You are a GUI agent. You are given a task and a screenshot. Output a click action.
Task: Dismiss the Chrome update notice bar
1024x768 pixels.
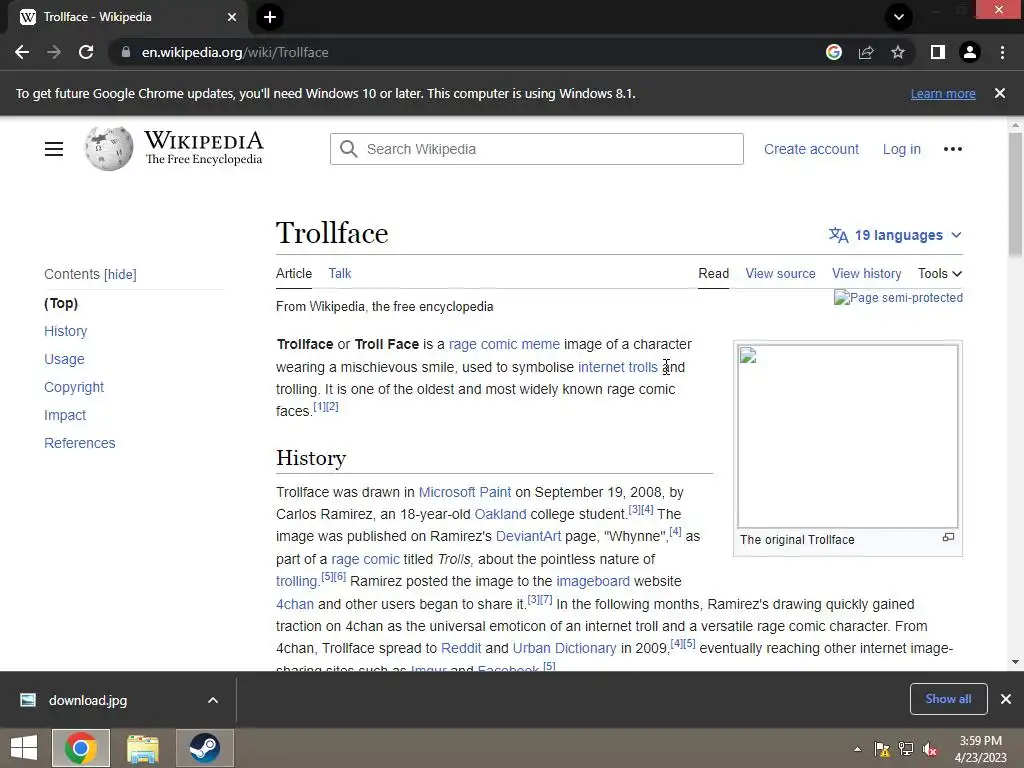point(1000,93)
